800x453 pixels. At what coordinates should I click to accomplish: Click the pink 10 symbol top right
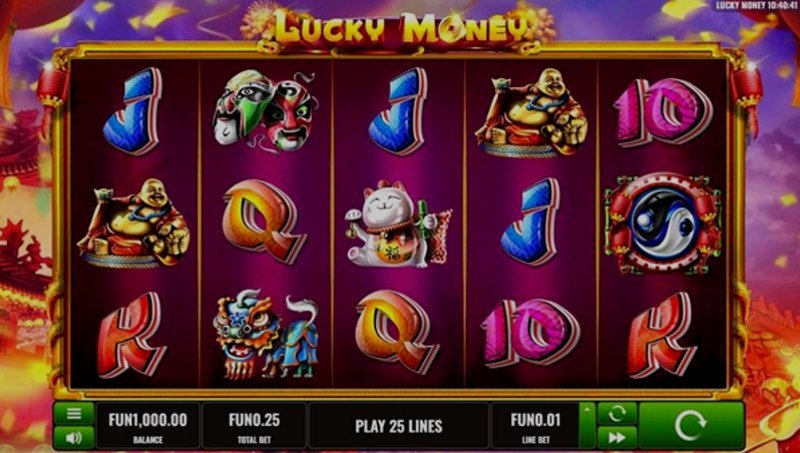click(x=663, y=112)
